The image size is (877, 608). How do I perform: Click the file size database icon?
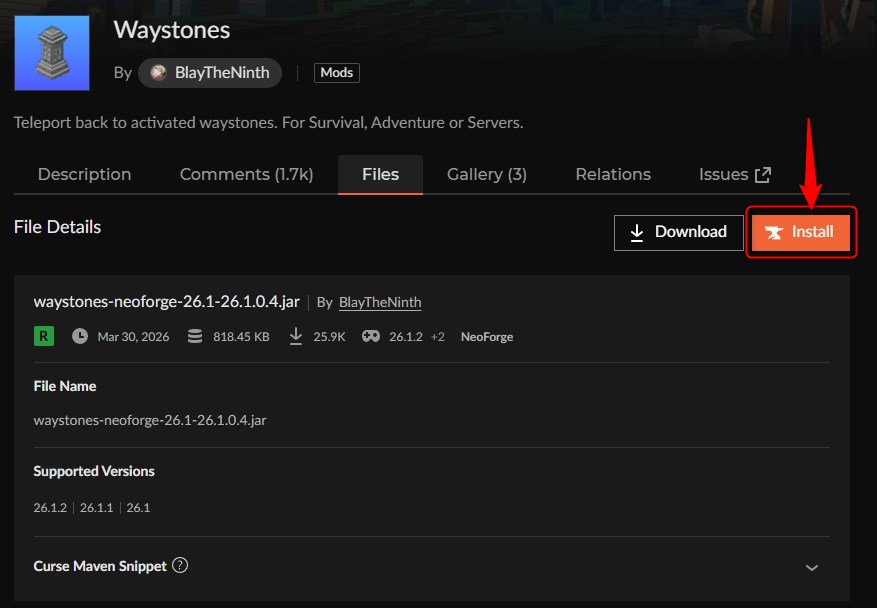point(194,336)
